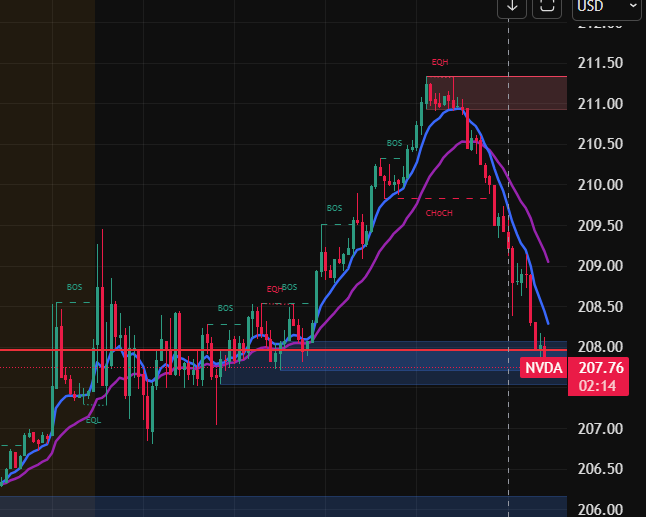
Task: Select the EQL label near 207.00
Action: tap(93, 420)
